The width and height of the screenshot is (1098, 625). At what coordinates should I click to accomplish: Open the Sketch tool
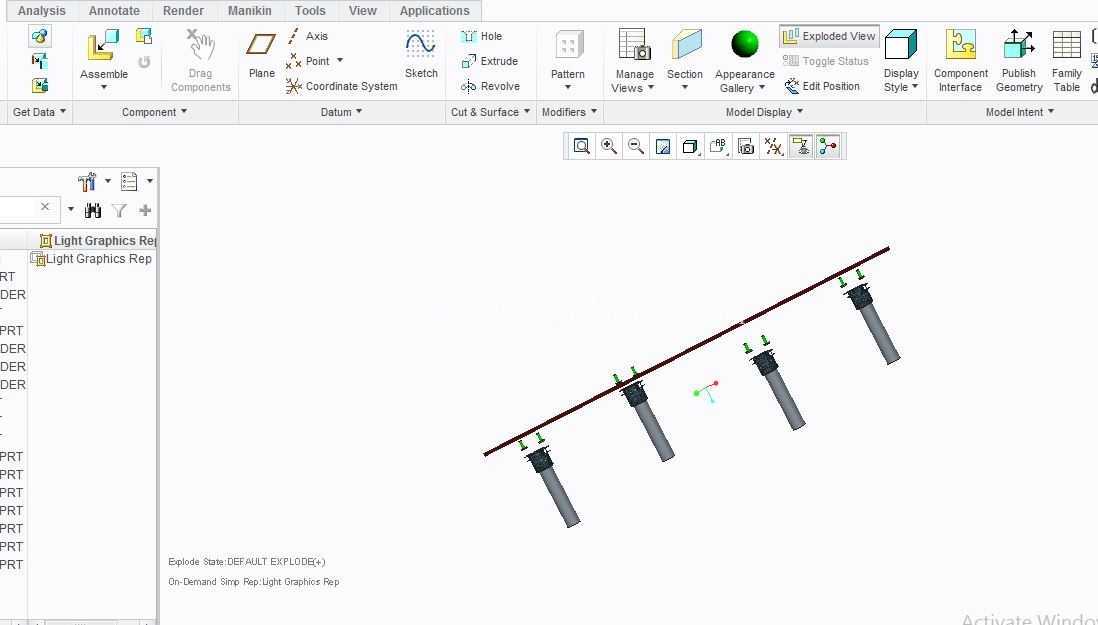tap(421, 53)
